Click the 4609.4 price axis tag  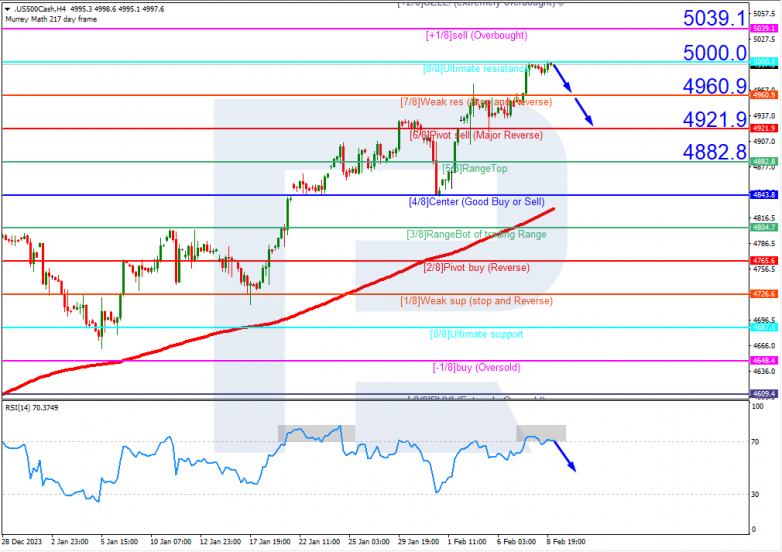[764, 394]
